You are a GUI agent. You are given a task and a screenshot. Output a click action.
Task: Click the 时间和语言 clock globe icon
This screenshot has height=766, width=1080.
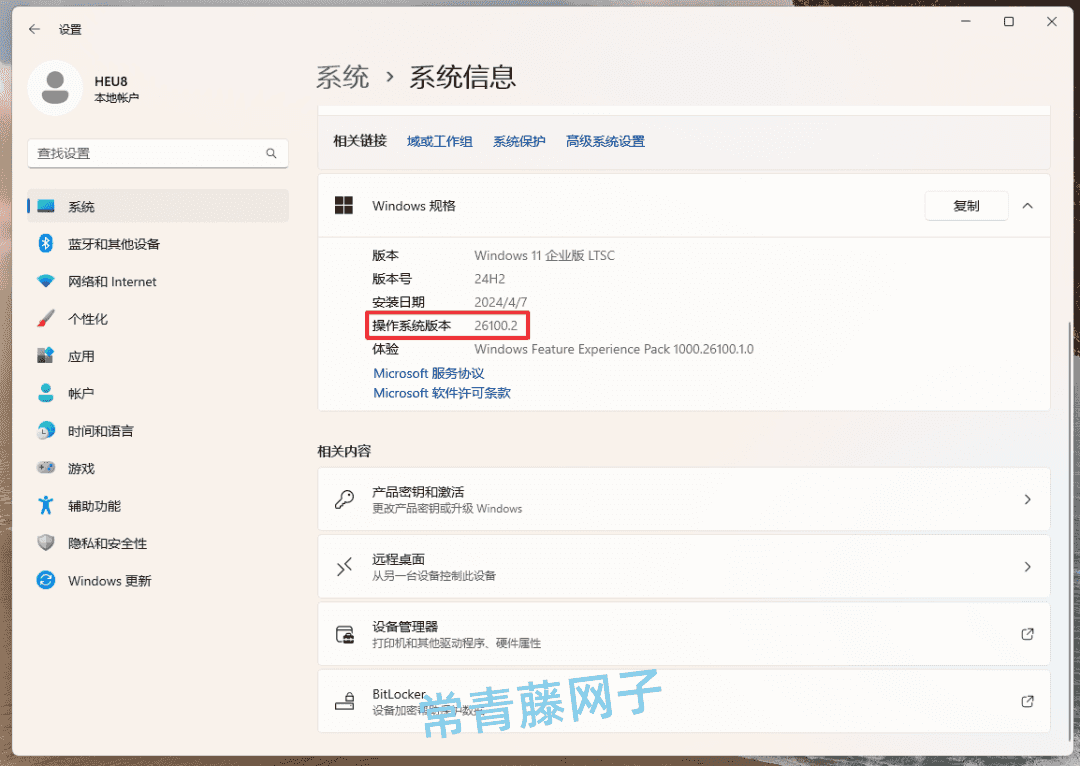pos(46,431)
